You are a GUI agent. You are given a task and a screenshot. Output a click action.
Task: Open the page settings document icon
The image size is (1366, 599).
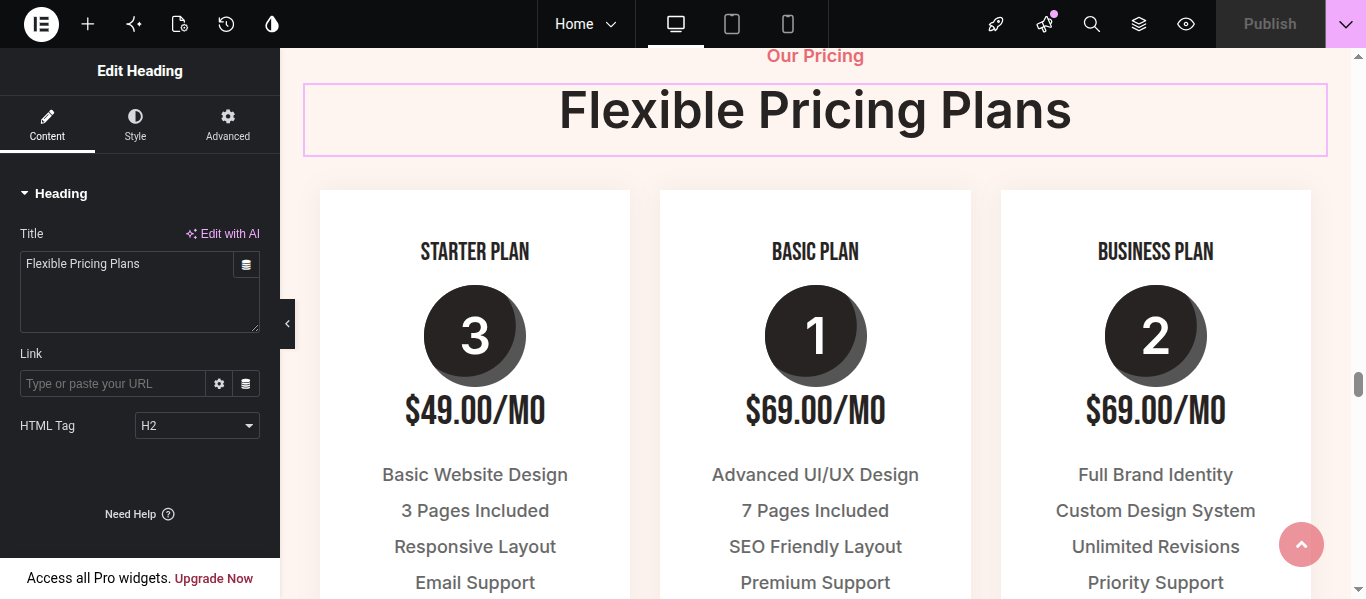coord(180,24)
